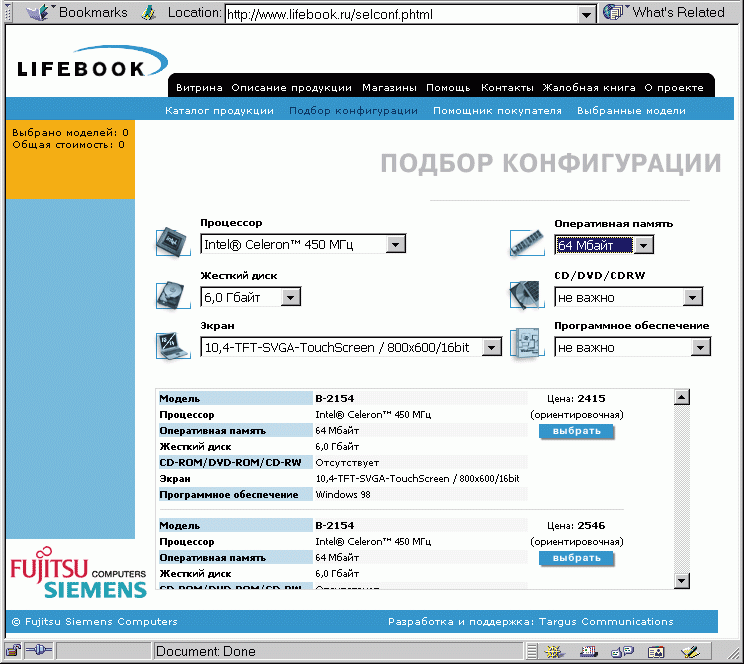Image resolution: width=744 pixels, height=664 pixels.
Task: Go to Подбор конфигурации
Action: click(x=353, y=111)
